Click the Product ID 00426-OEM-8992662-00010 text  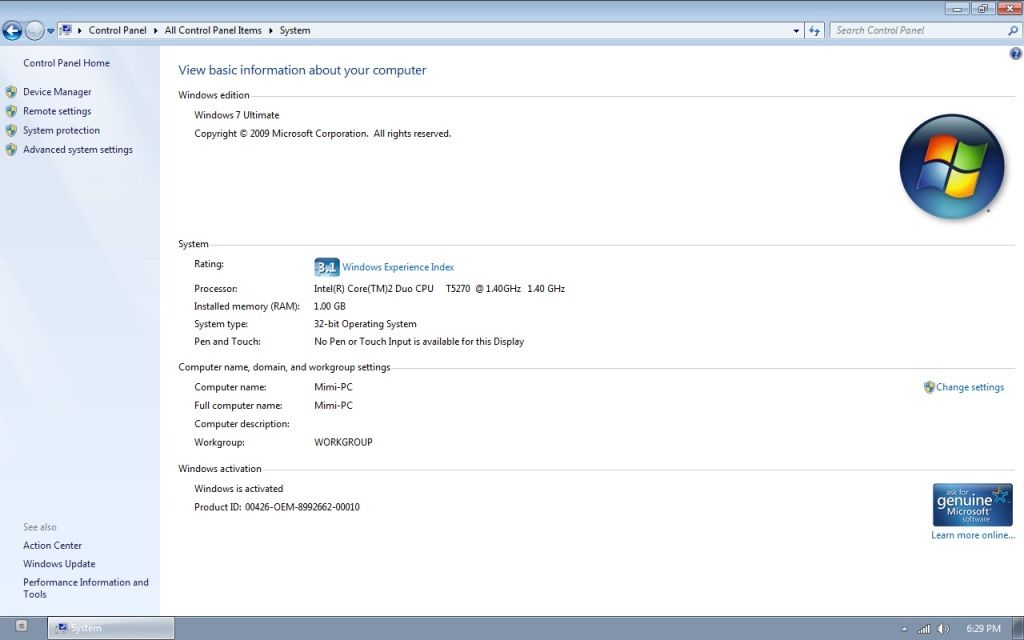pyautogui.click(x=277, y=507)
